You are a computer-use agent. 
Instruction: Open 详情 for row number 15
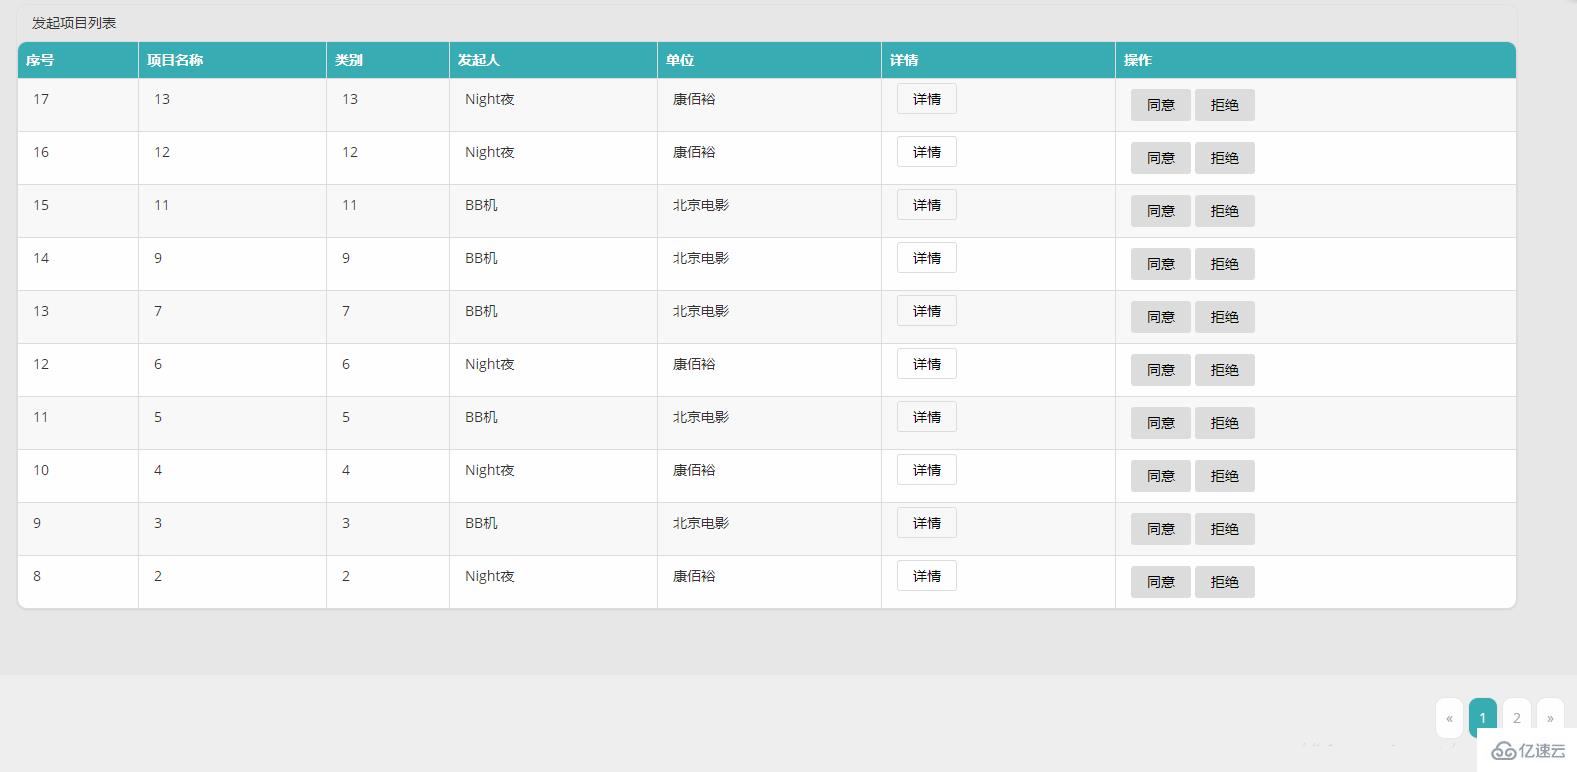(926, 205)
